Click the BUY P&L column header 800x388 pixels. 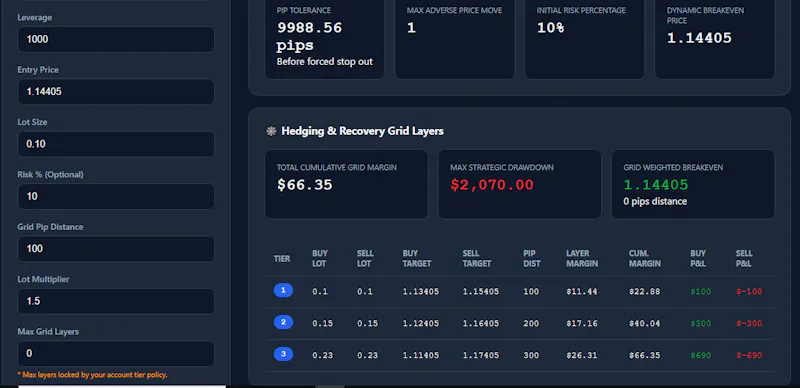pos(698,259)
